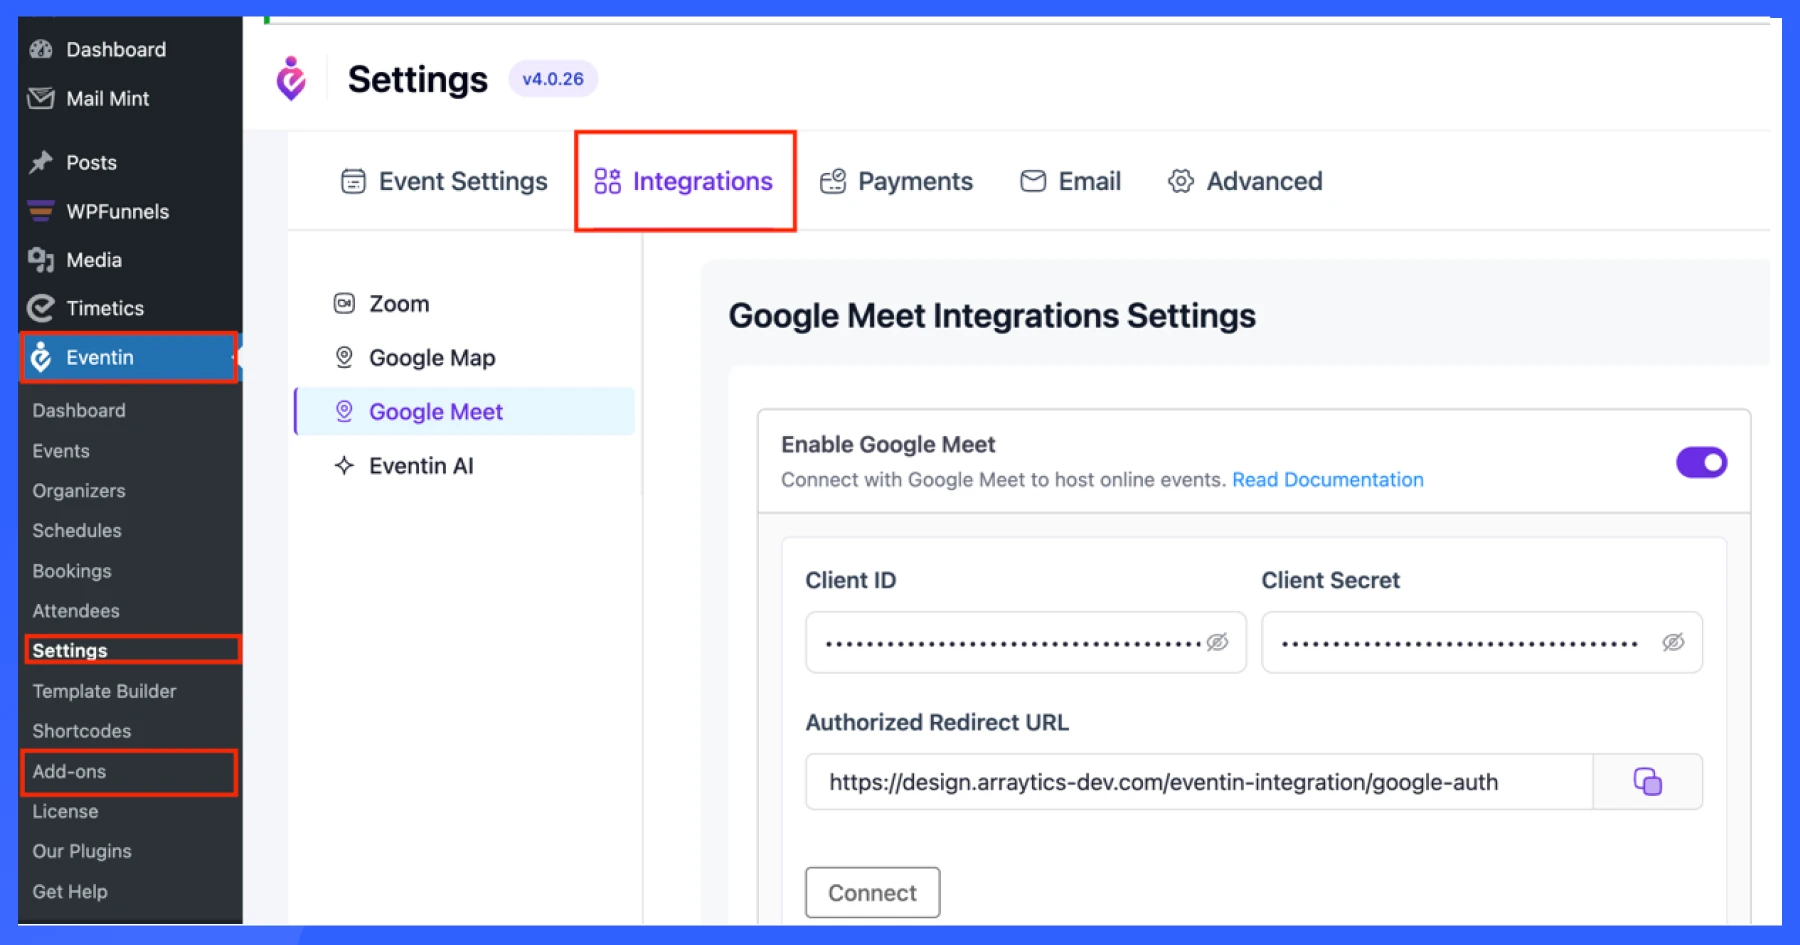
Task: Click the Mail Mint envelope icon
Action: point(41,98)
